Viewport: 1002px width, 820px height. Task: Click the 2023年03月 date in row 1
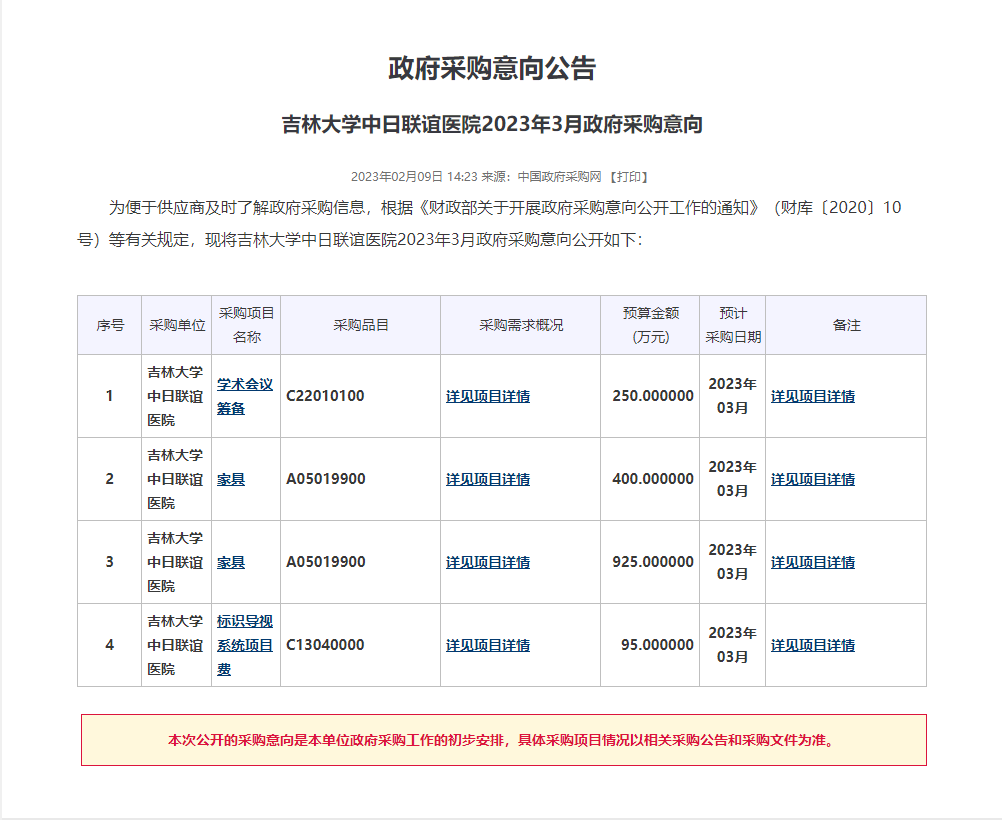pos(732,396)
